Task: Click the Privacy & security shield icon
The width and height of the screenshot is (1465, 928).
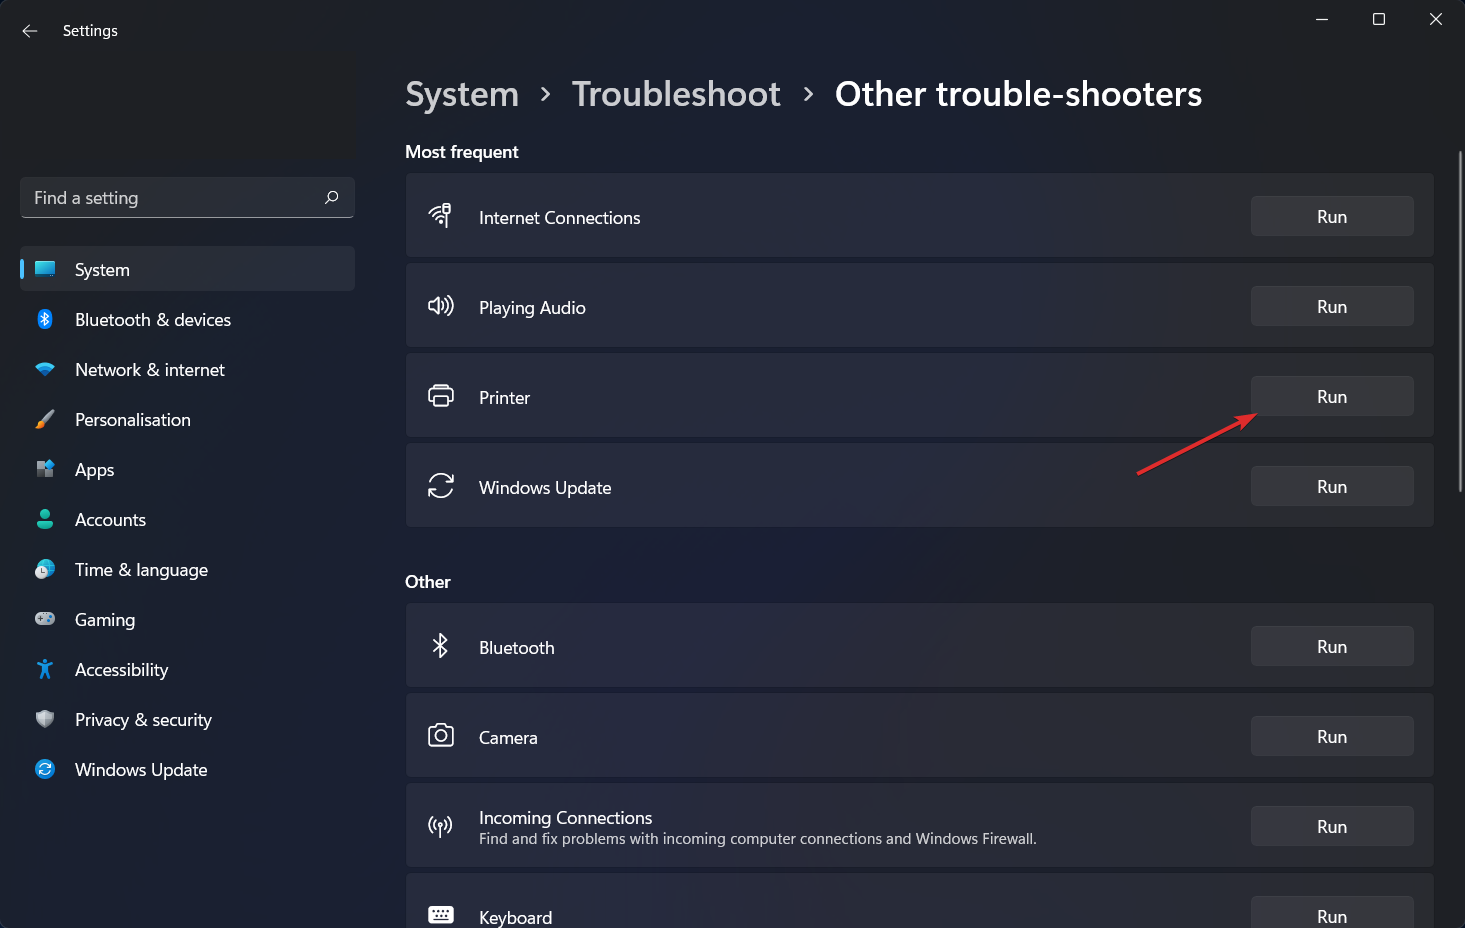Action: tap(45, 719)
